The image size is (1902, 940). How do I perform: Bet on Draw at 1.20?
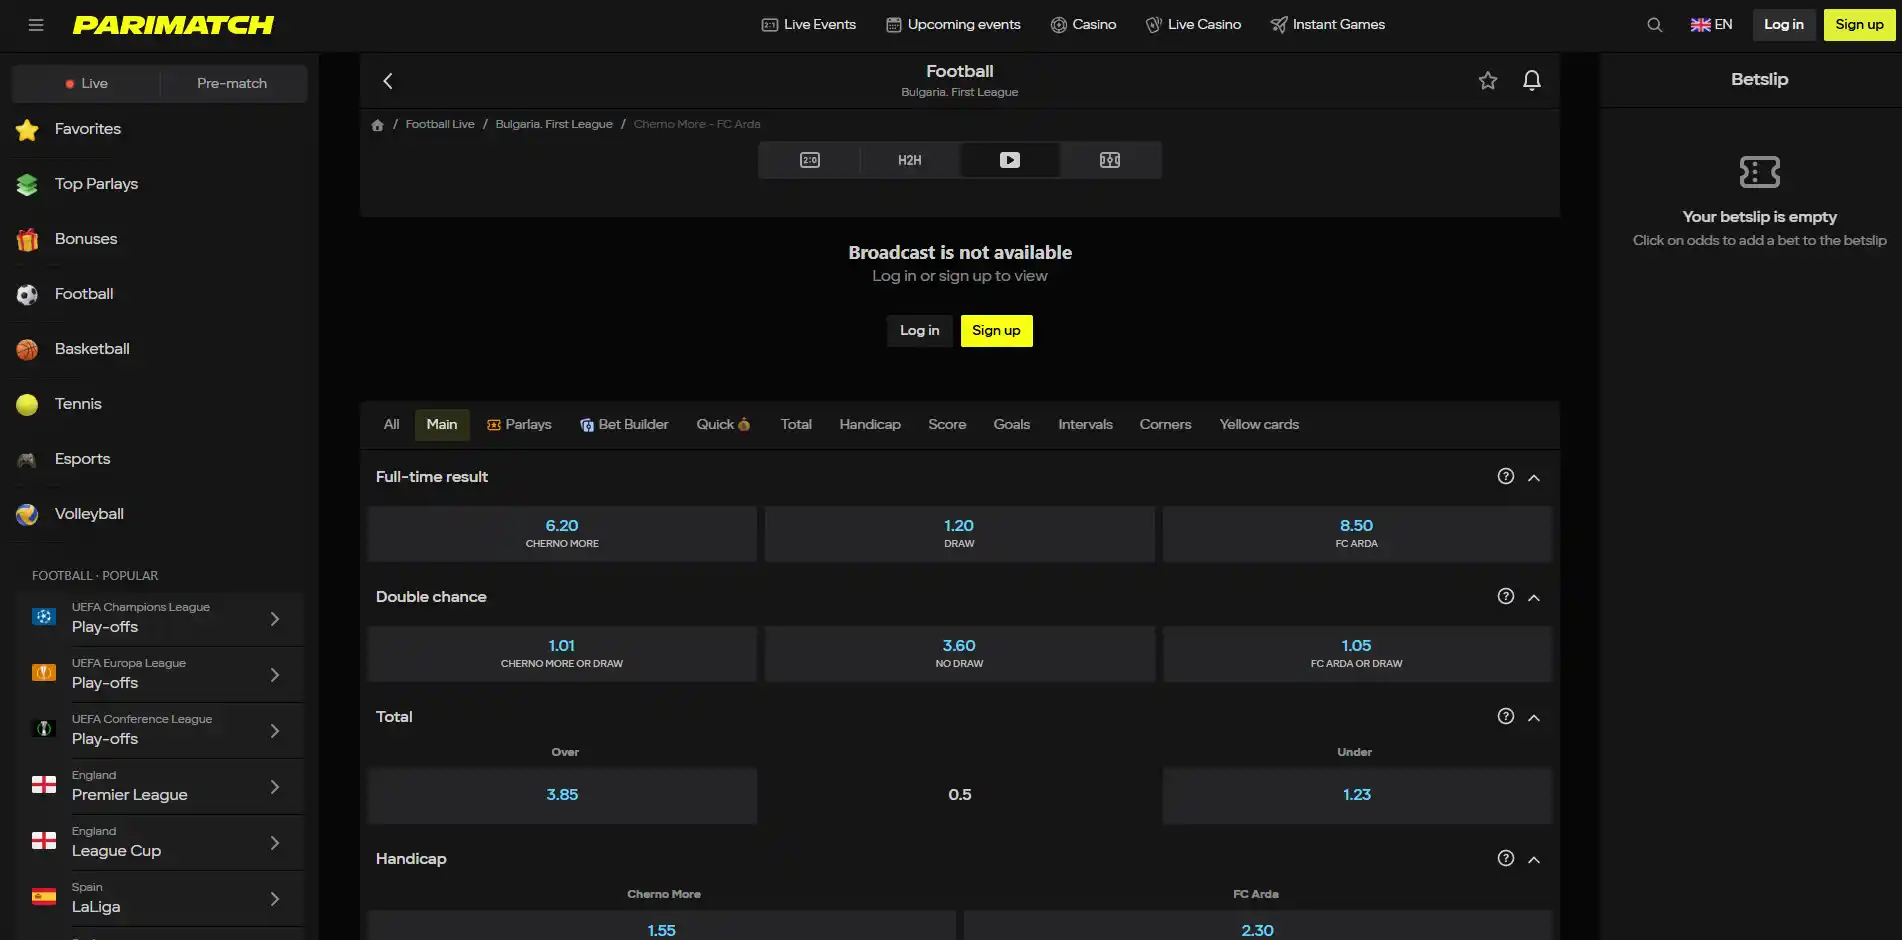pyautogui.click(x=959, y=534)
